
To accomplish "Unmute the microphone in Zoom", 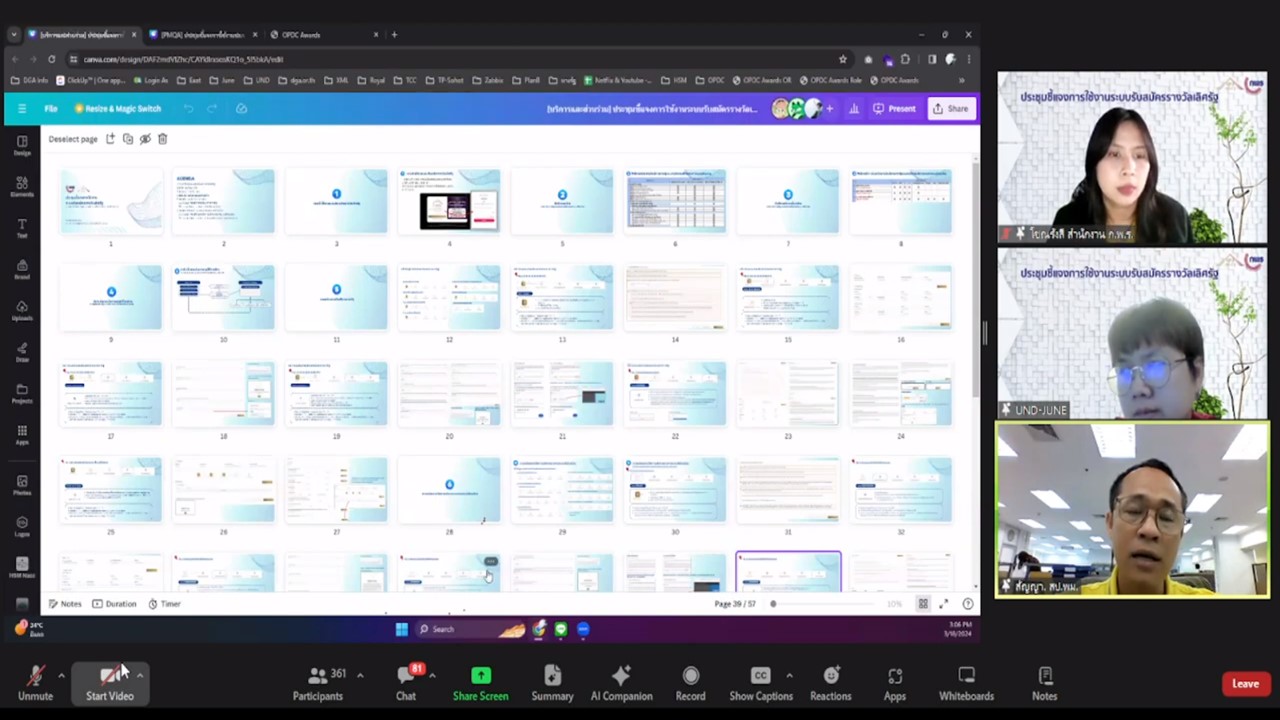I will click(35, 684).
